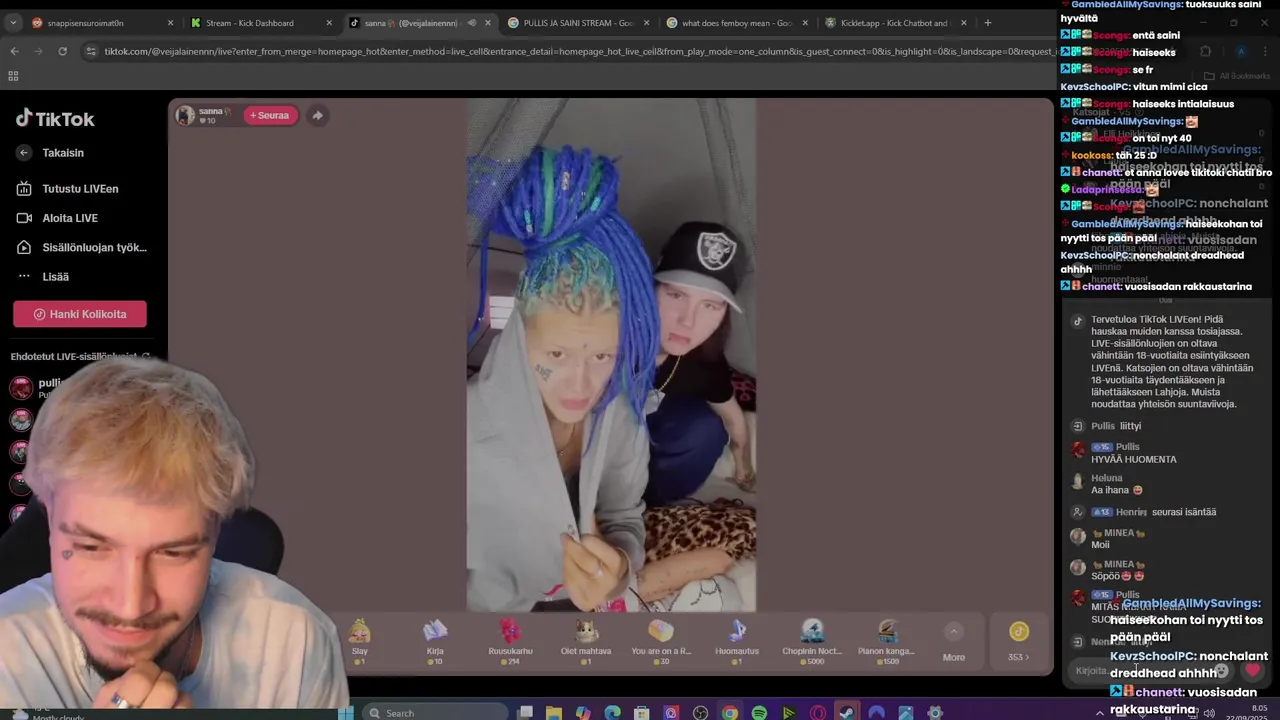Go back with the Takaisin arrow
This screenshot has height=720, width=1280.
(24, 153)
